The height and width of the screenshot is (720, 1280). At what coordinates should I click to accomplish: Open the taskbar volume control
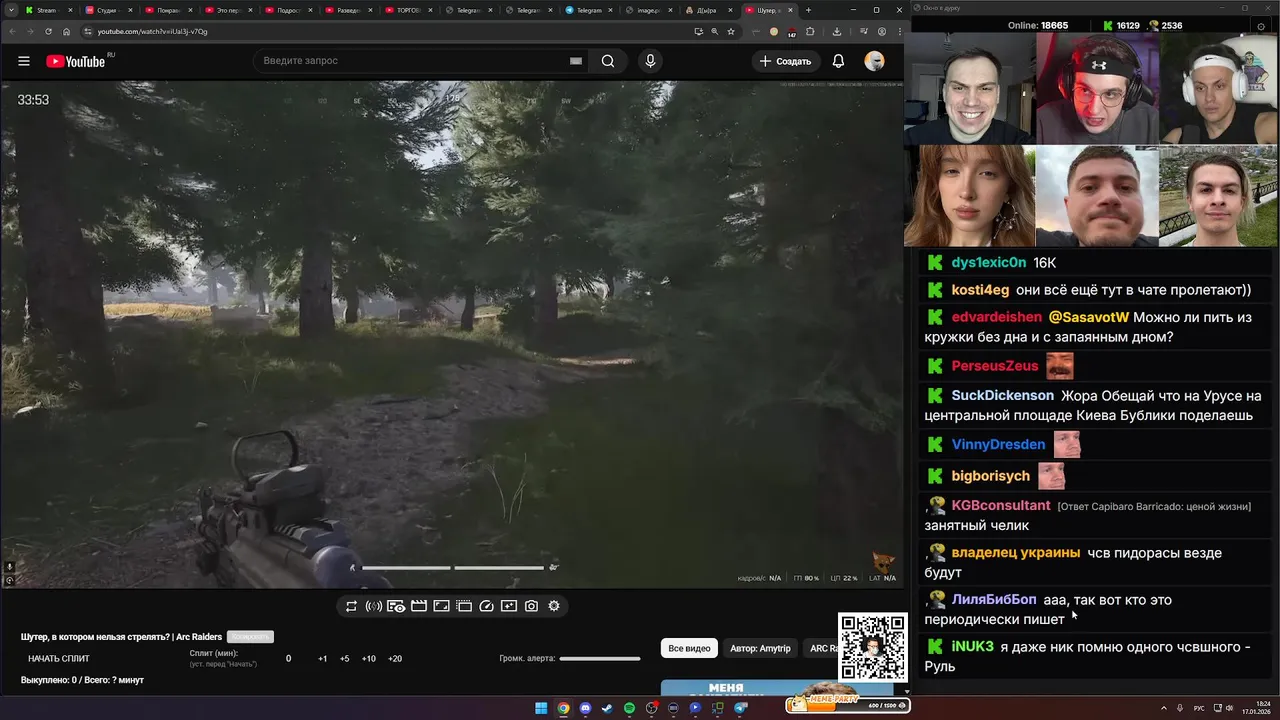click(x=1230, y=708)
